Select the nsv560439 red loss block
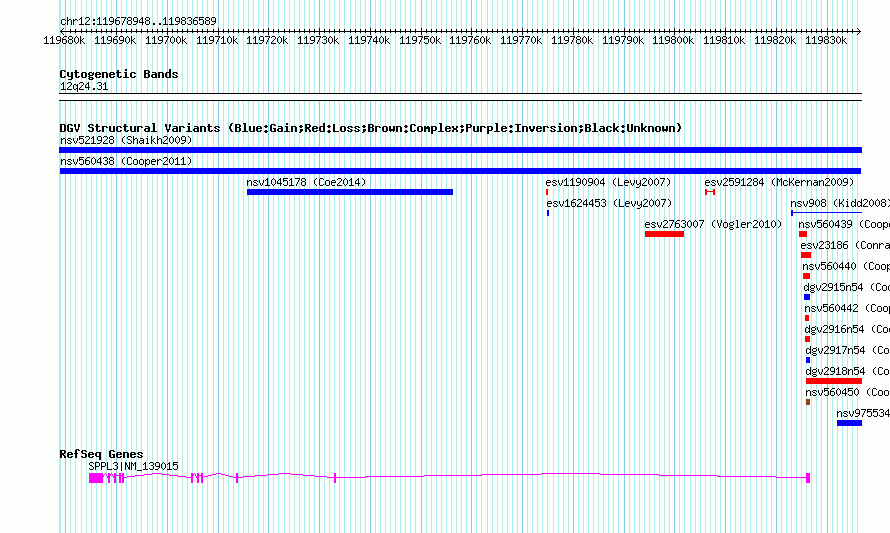This screenshot has height=533, width=890. pos(803,234)
